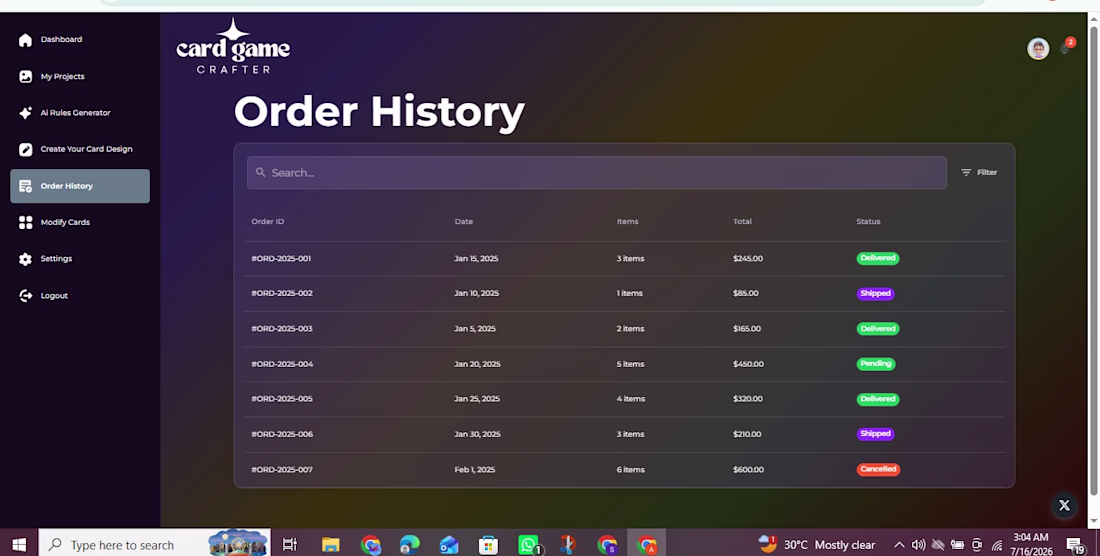Select order #ORD-2025-003

[281, 329]
